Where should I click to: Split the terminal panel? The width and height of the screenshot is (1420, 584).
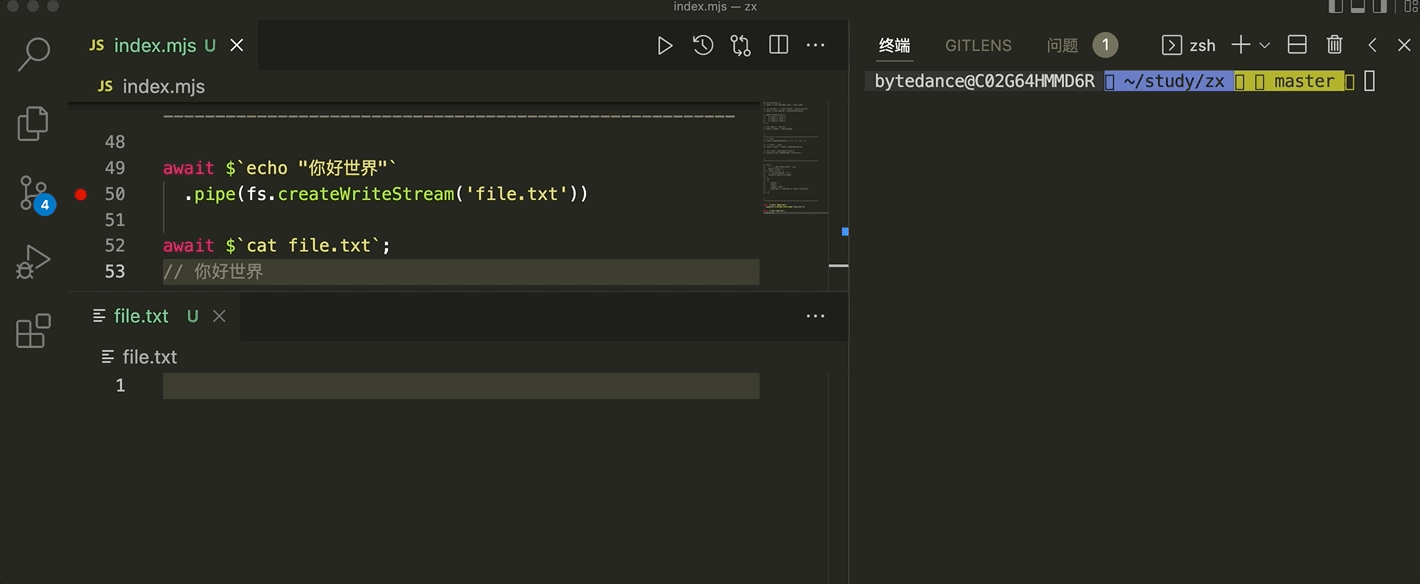[x=1297, y=45]
